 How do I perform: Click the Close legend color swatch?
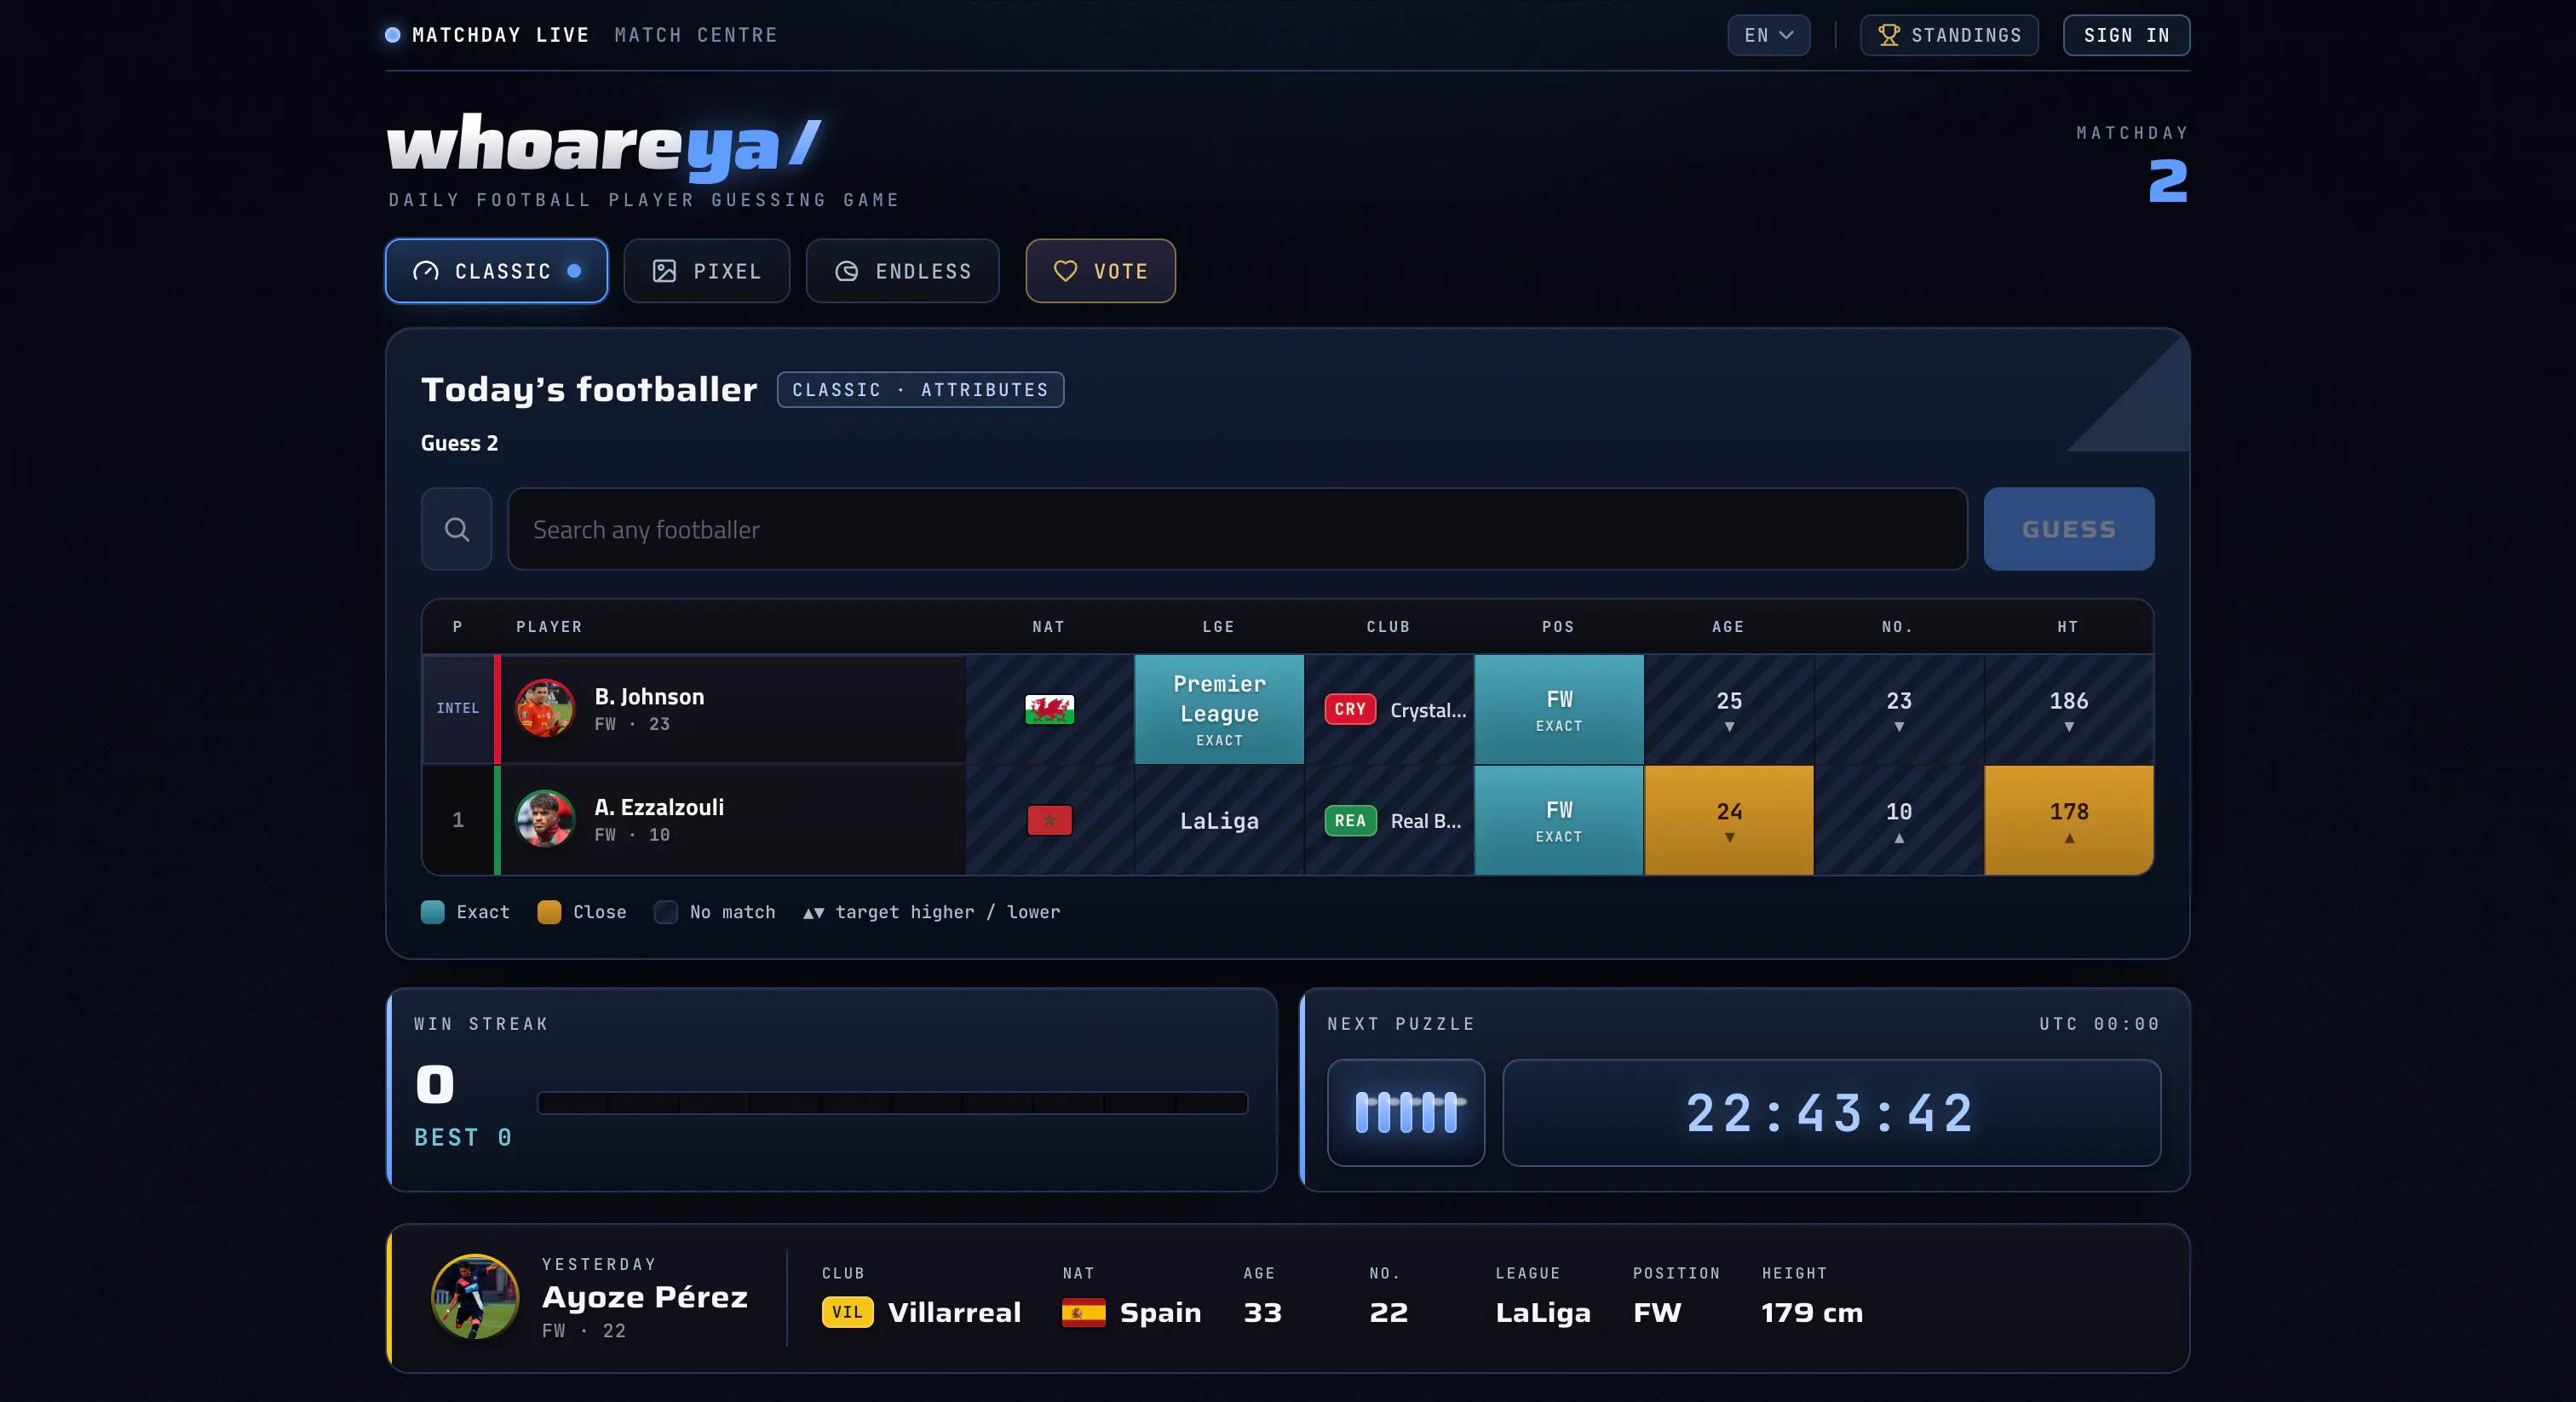[x=549, y=912]
